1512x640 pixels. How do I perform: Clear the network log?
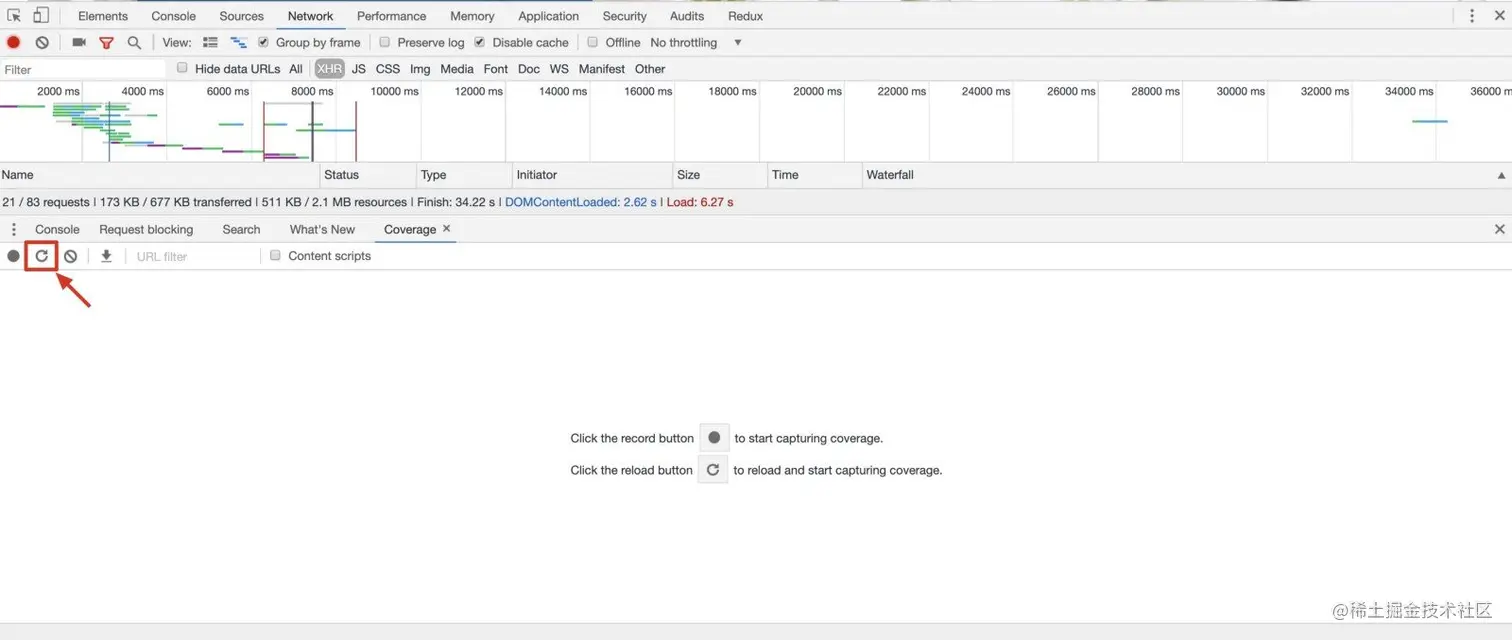pos(42,42)
